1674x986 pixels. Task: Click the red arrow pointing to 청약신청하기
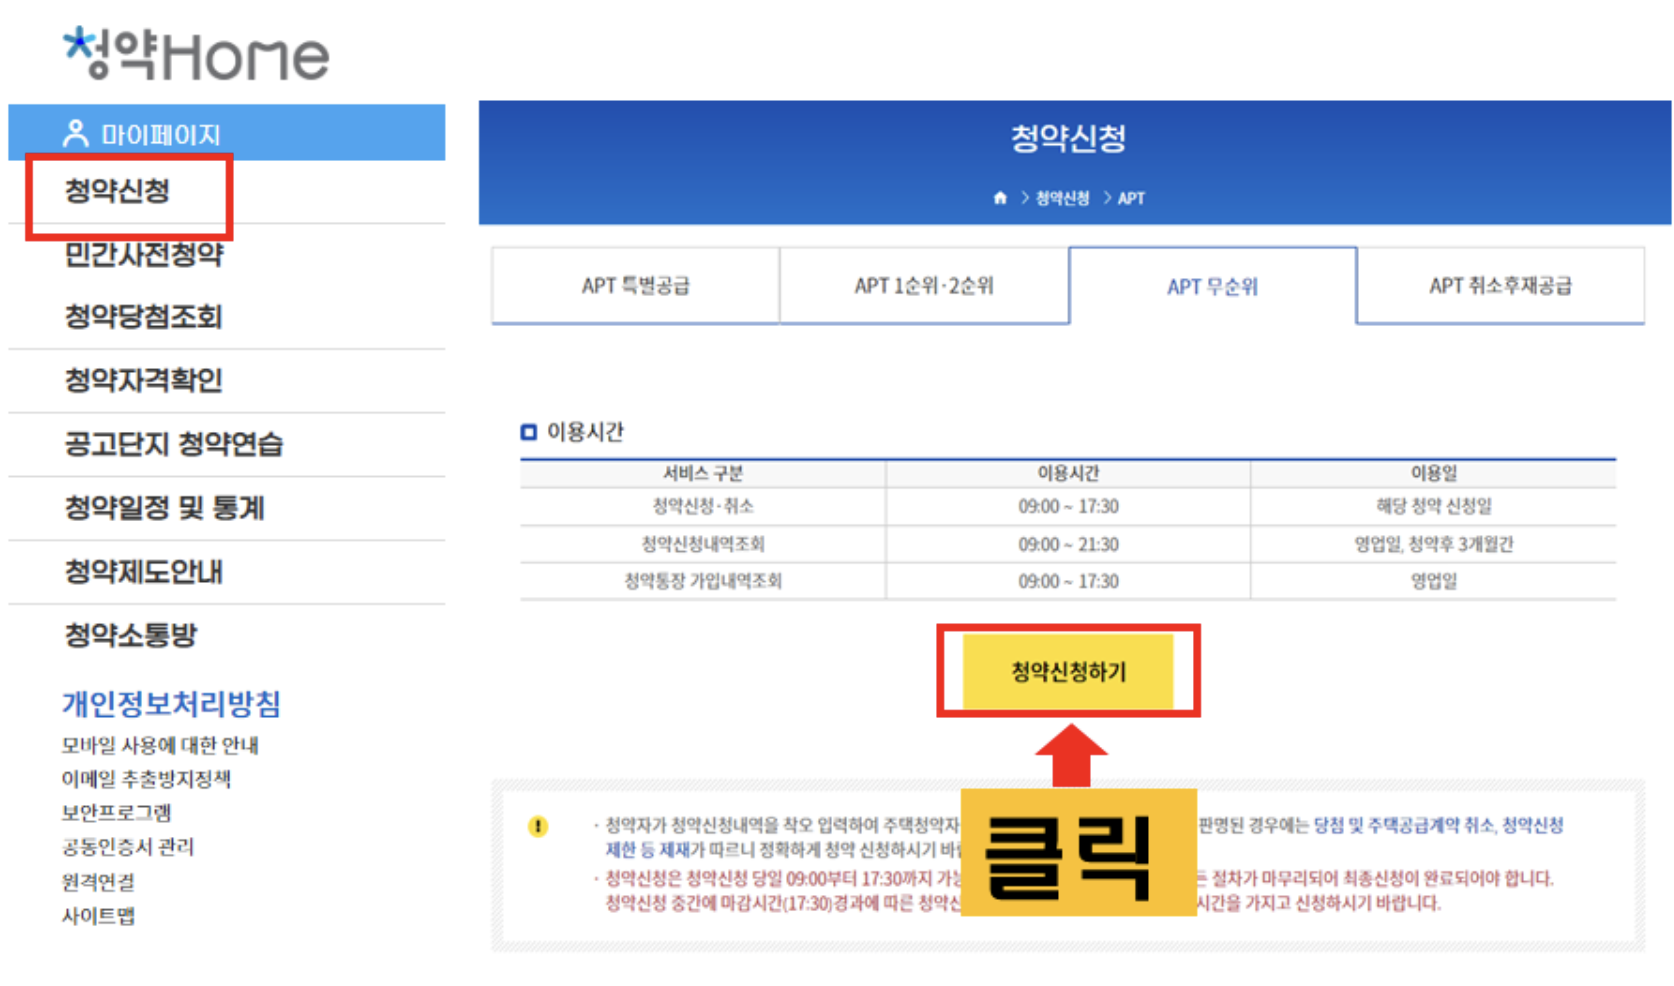(x=1073, y=755)
